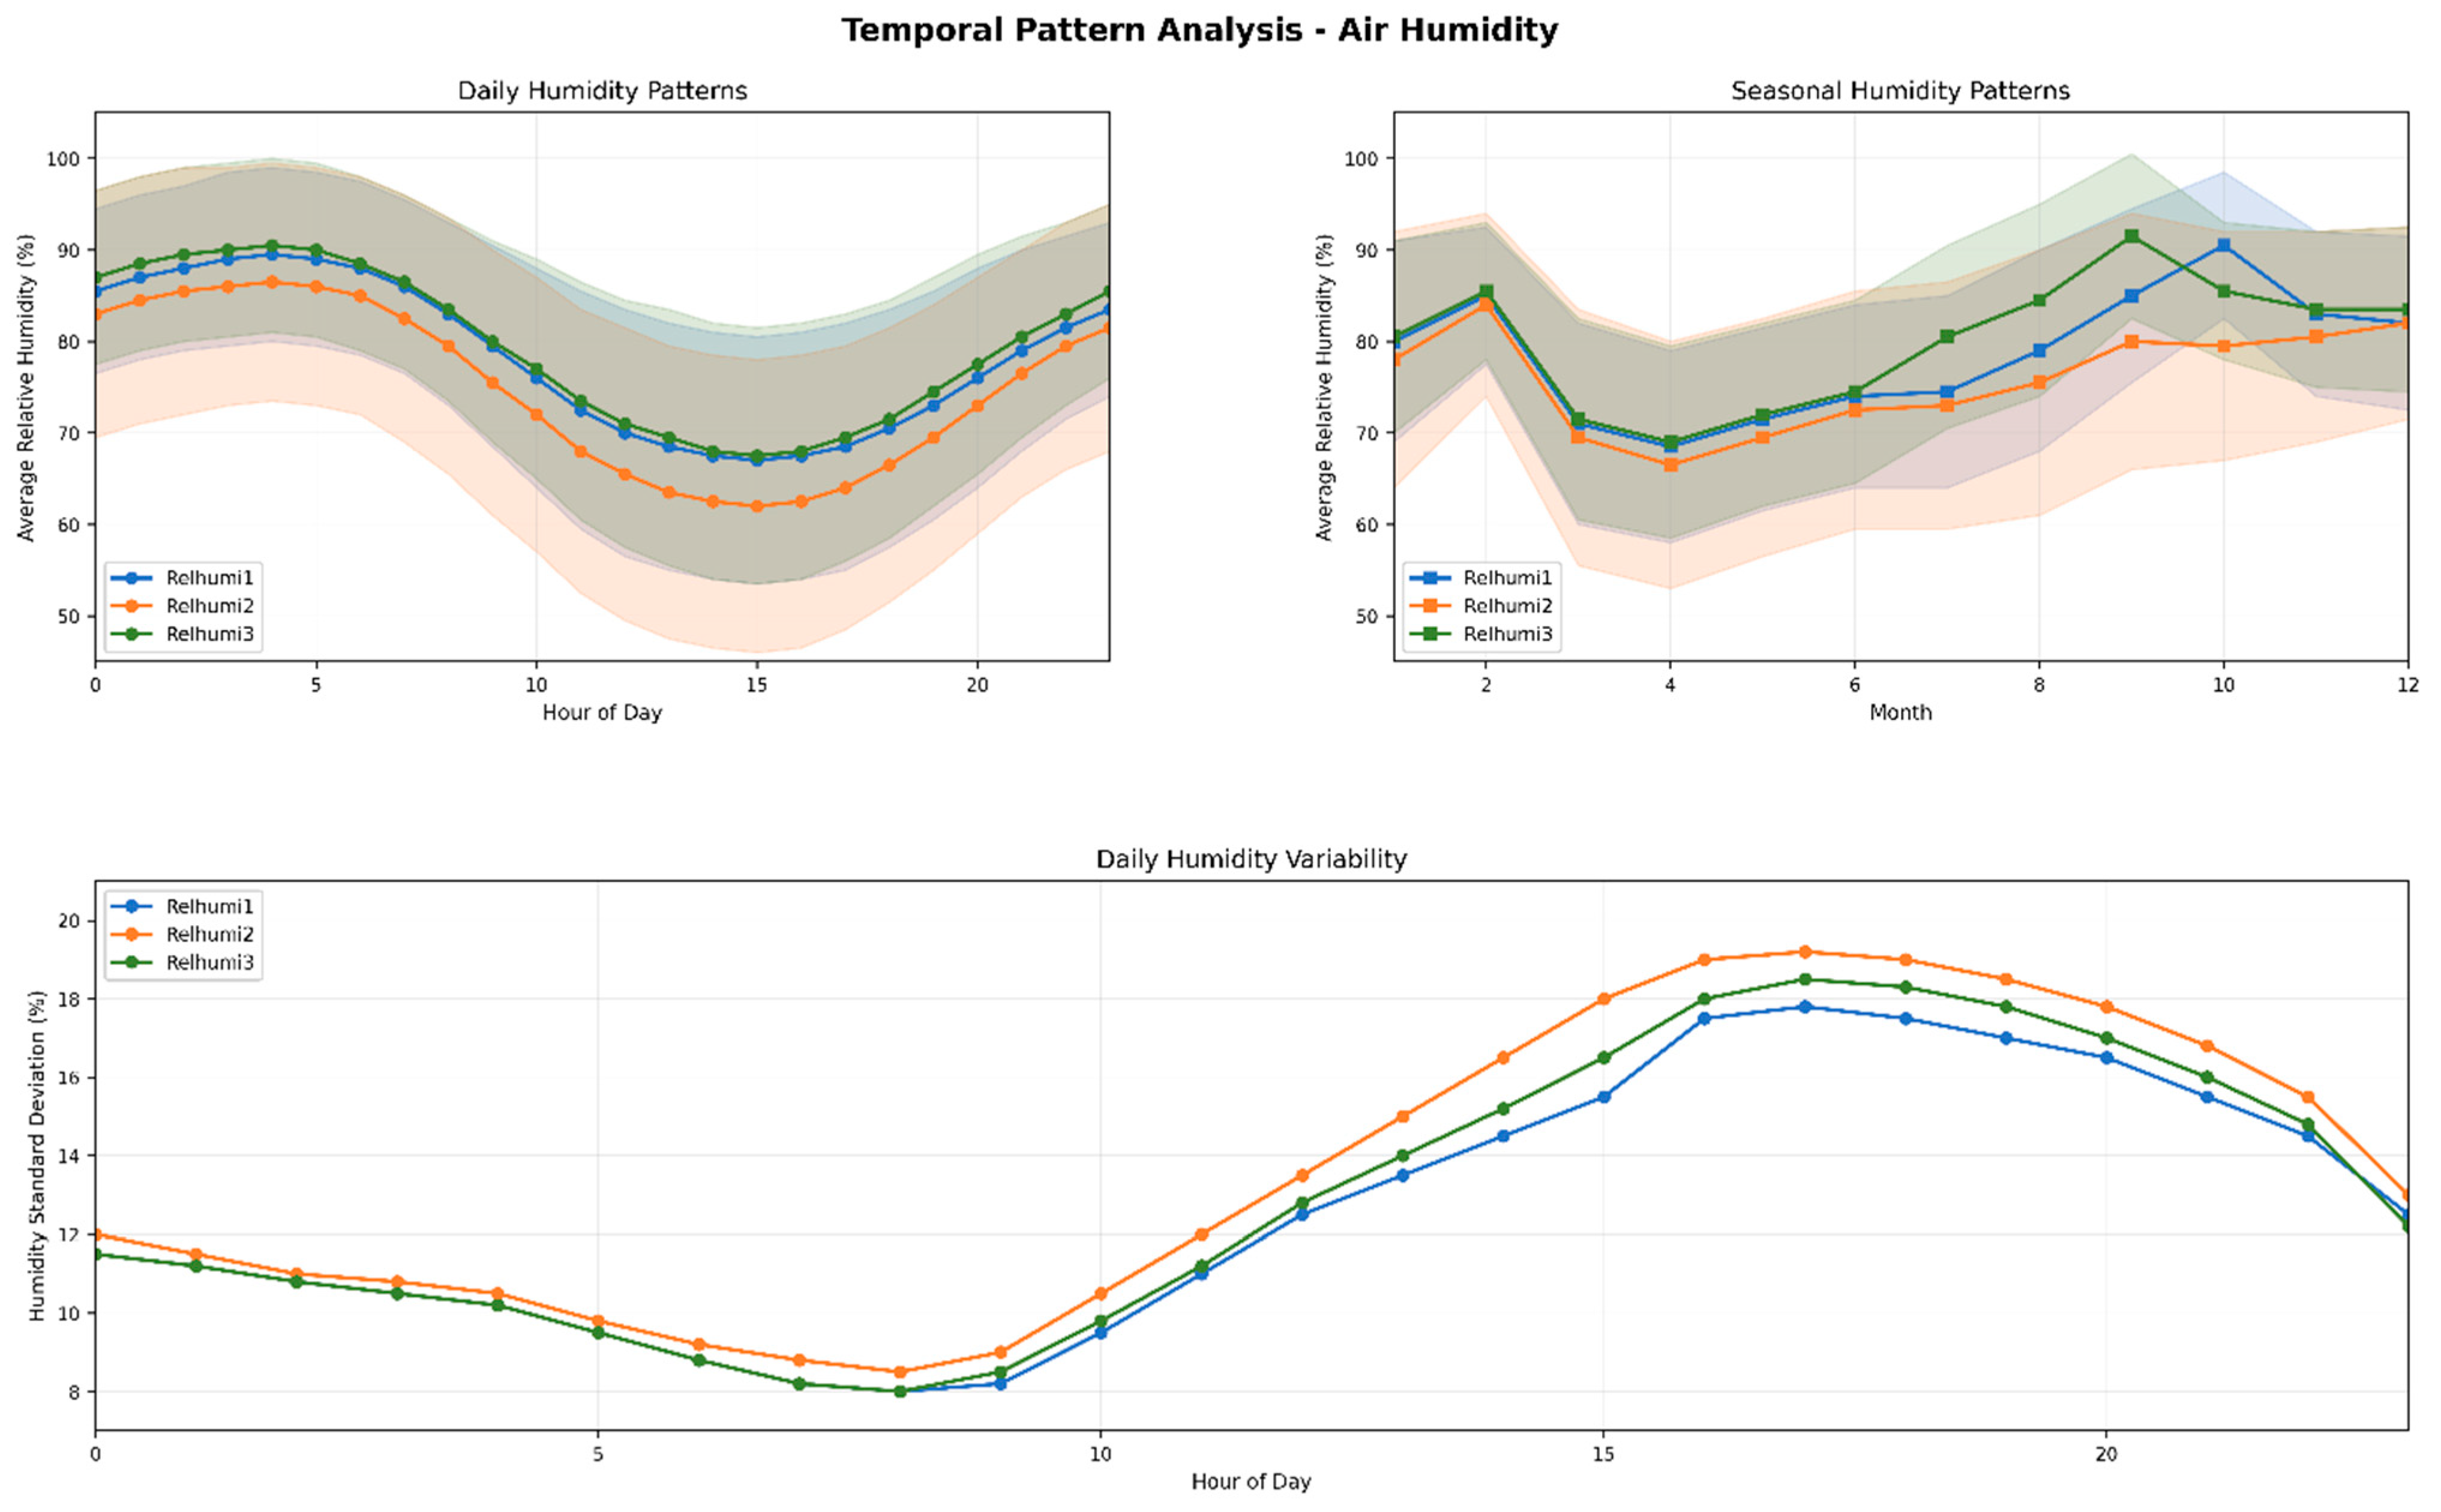Select Relhumi3 in the variability chart legend
Viewport: 2441px width, 1512px height.
click(x=209, y=962)
